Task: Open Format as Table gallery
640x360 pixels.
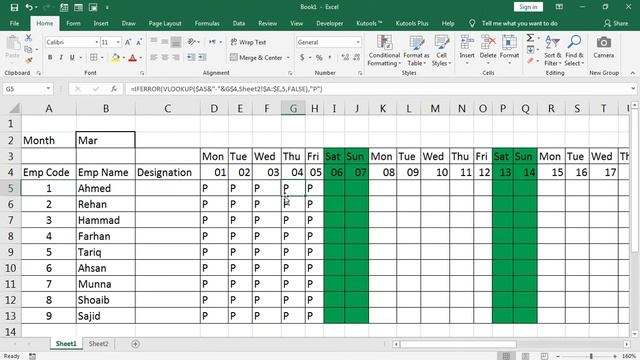Action: (x=416, y=51)
